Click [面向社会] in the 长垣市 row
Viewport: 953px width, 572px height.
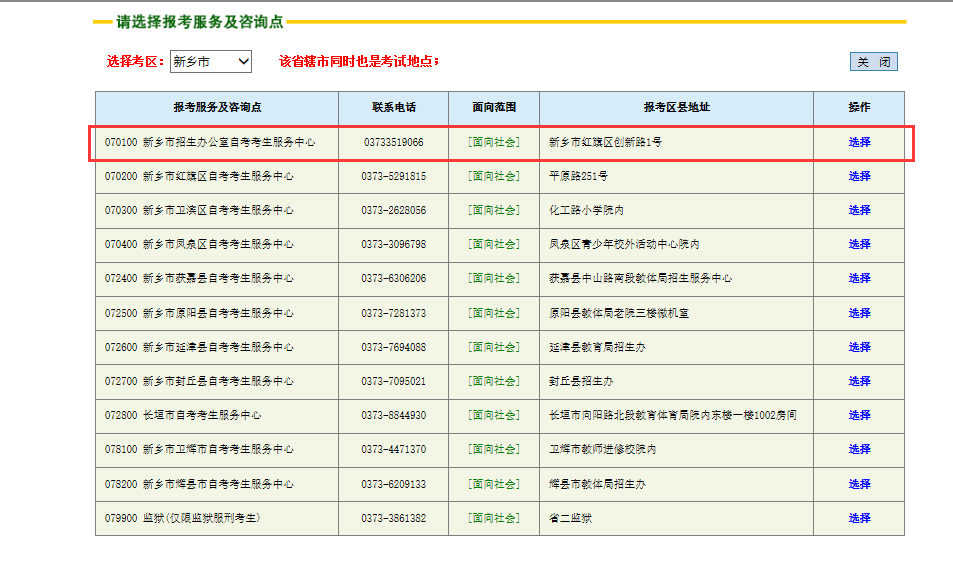coord(494,415)
